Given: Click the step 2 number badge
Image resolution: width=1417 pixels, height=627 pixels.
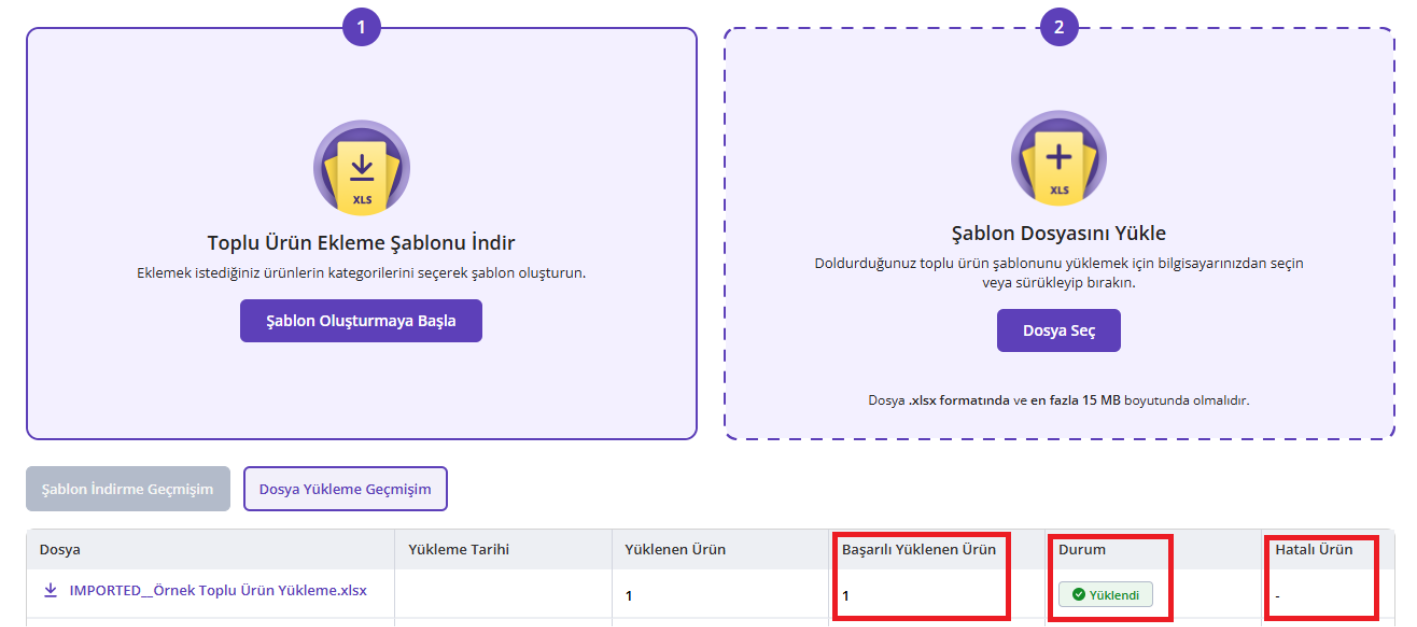Looking at the screenshot, I should pyautogui.click(x=1059, y=28).
